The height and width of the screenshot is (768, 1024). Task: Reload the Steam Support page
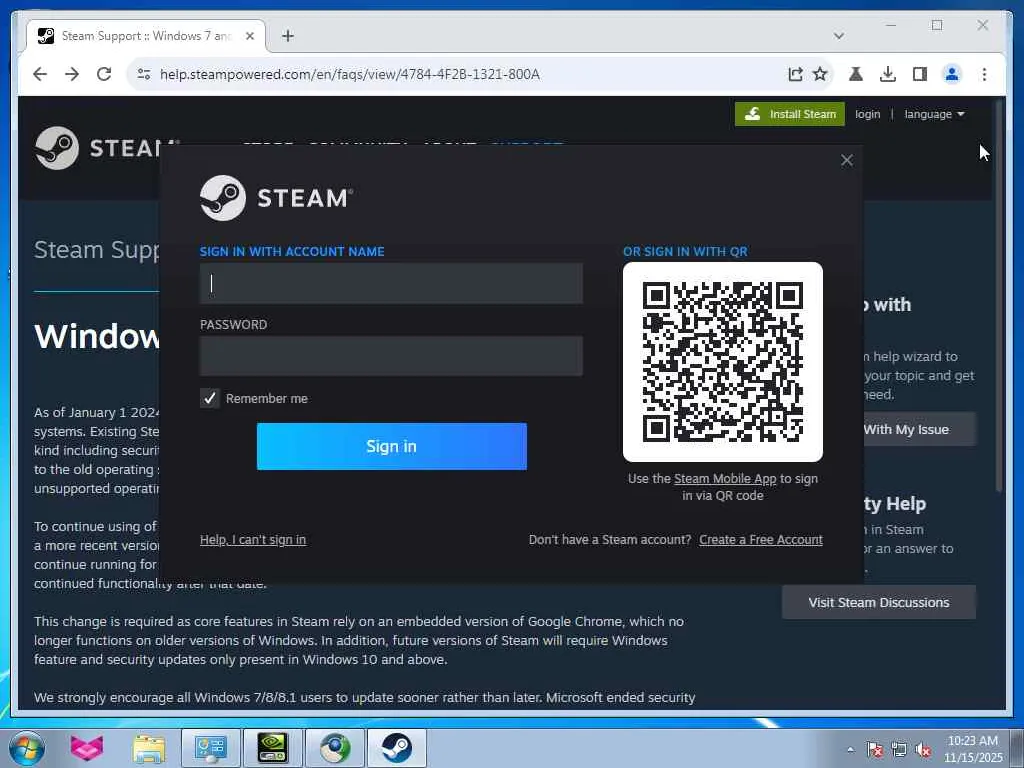point(104,74)
